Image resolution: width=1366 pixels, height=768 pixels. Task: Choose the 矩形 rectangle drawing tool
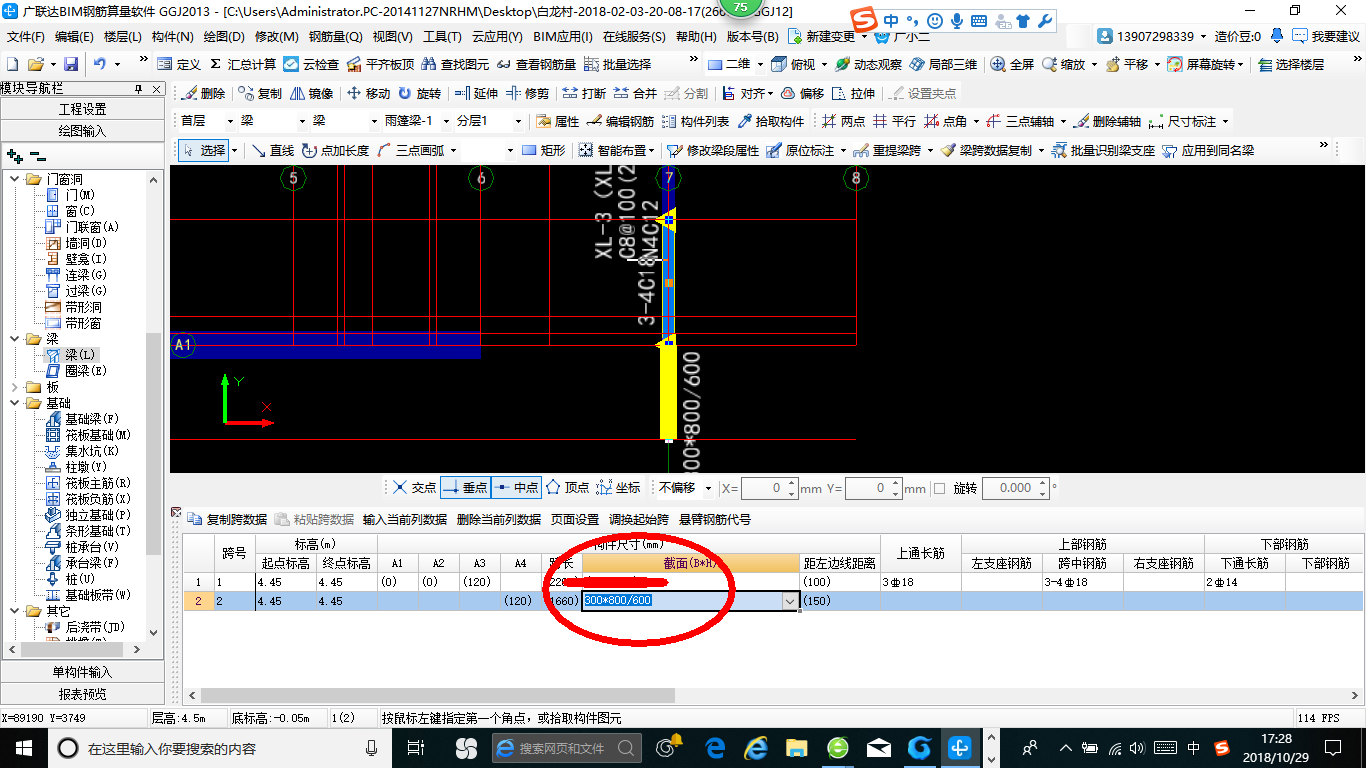[x=543, y=150]
